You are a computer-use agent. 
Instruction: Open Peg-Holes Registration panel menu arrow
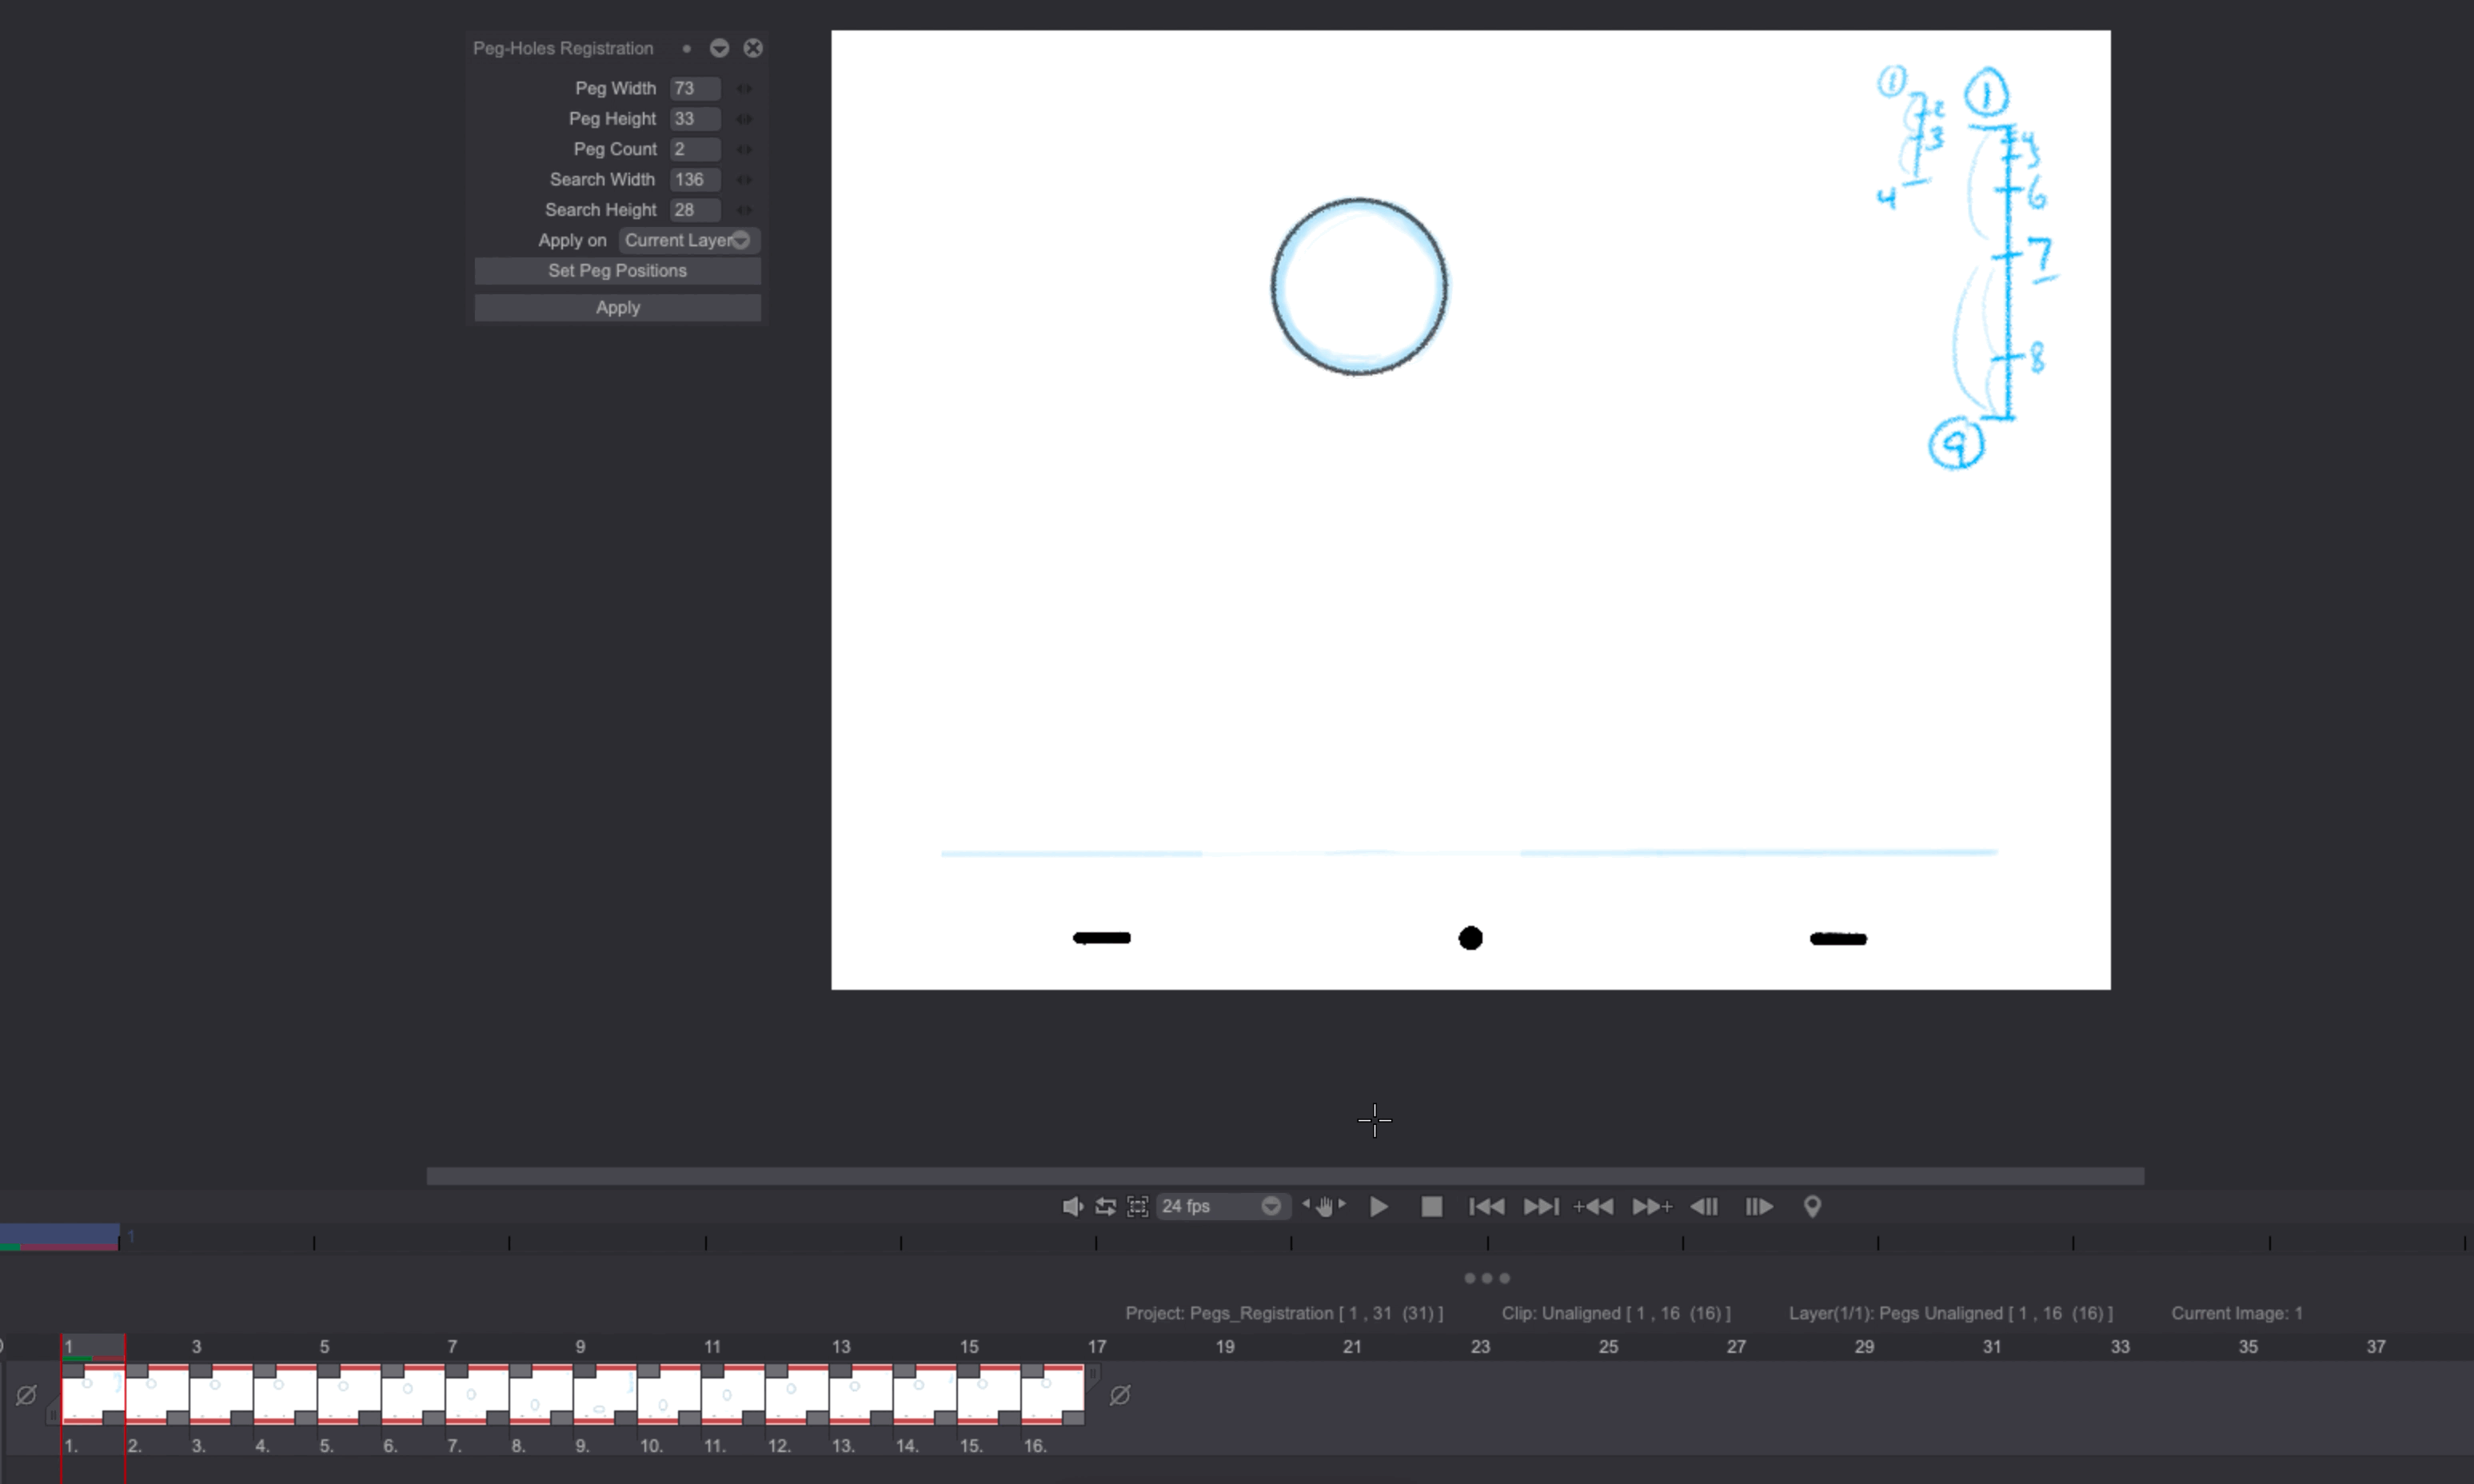(719, 48)
